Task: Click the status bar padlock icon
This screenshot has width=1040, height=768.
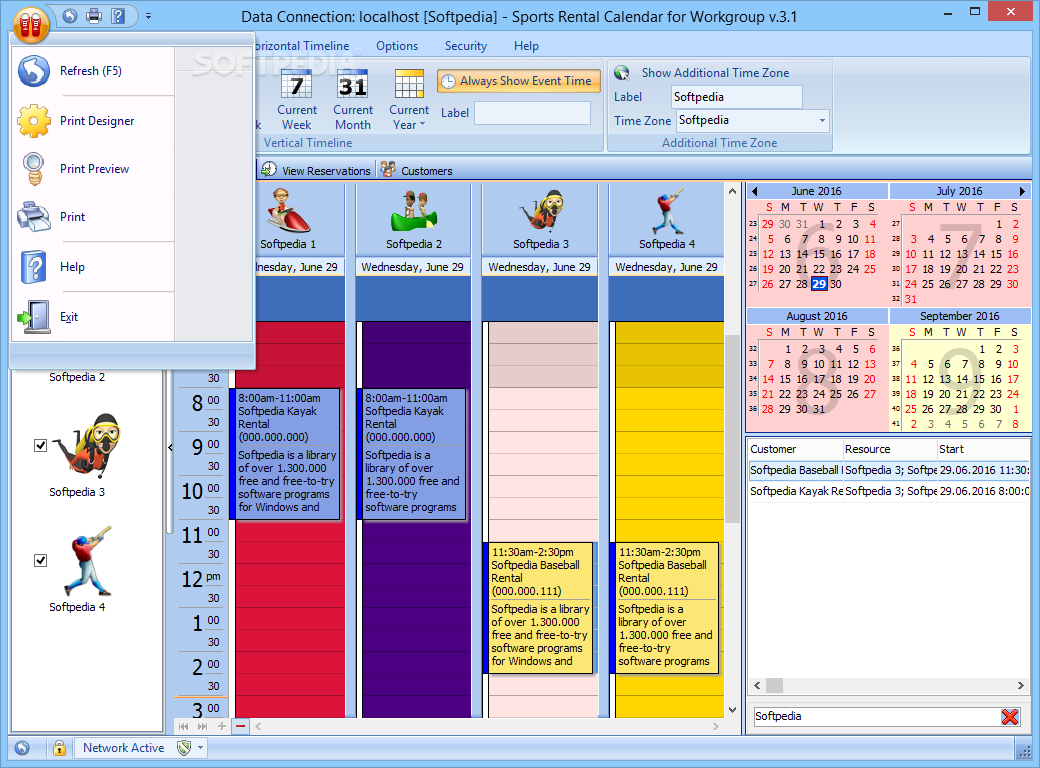Action: coord(59,748)
